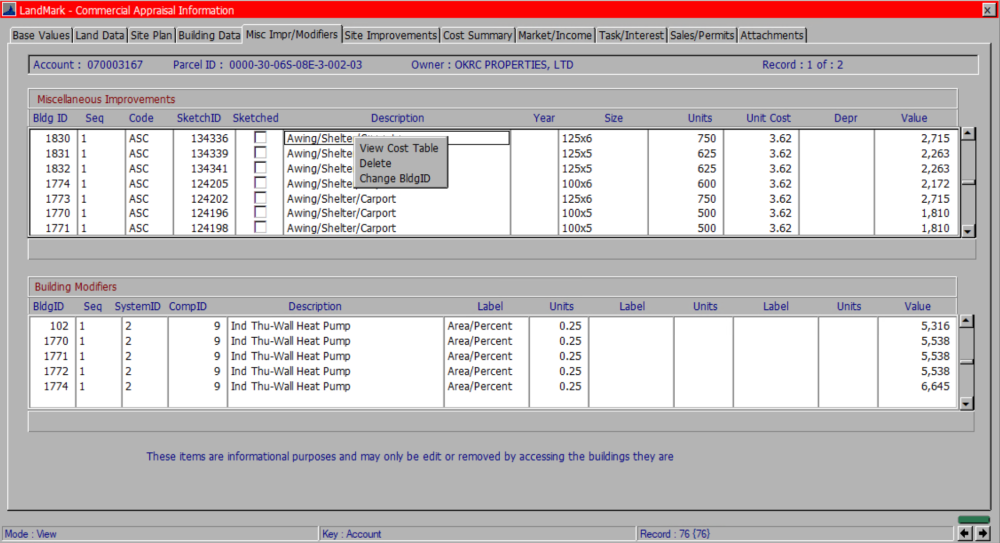Click Value 2,172 cell
This screenshot has width=1000, height=543.
[916, 184]
